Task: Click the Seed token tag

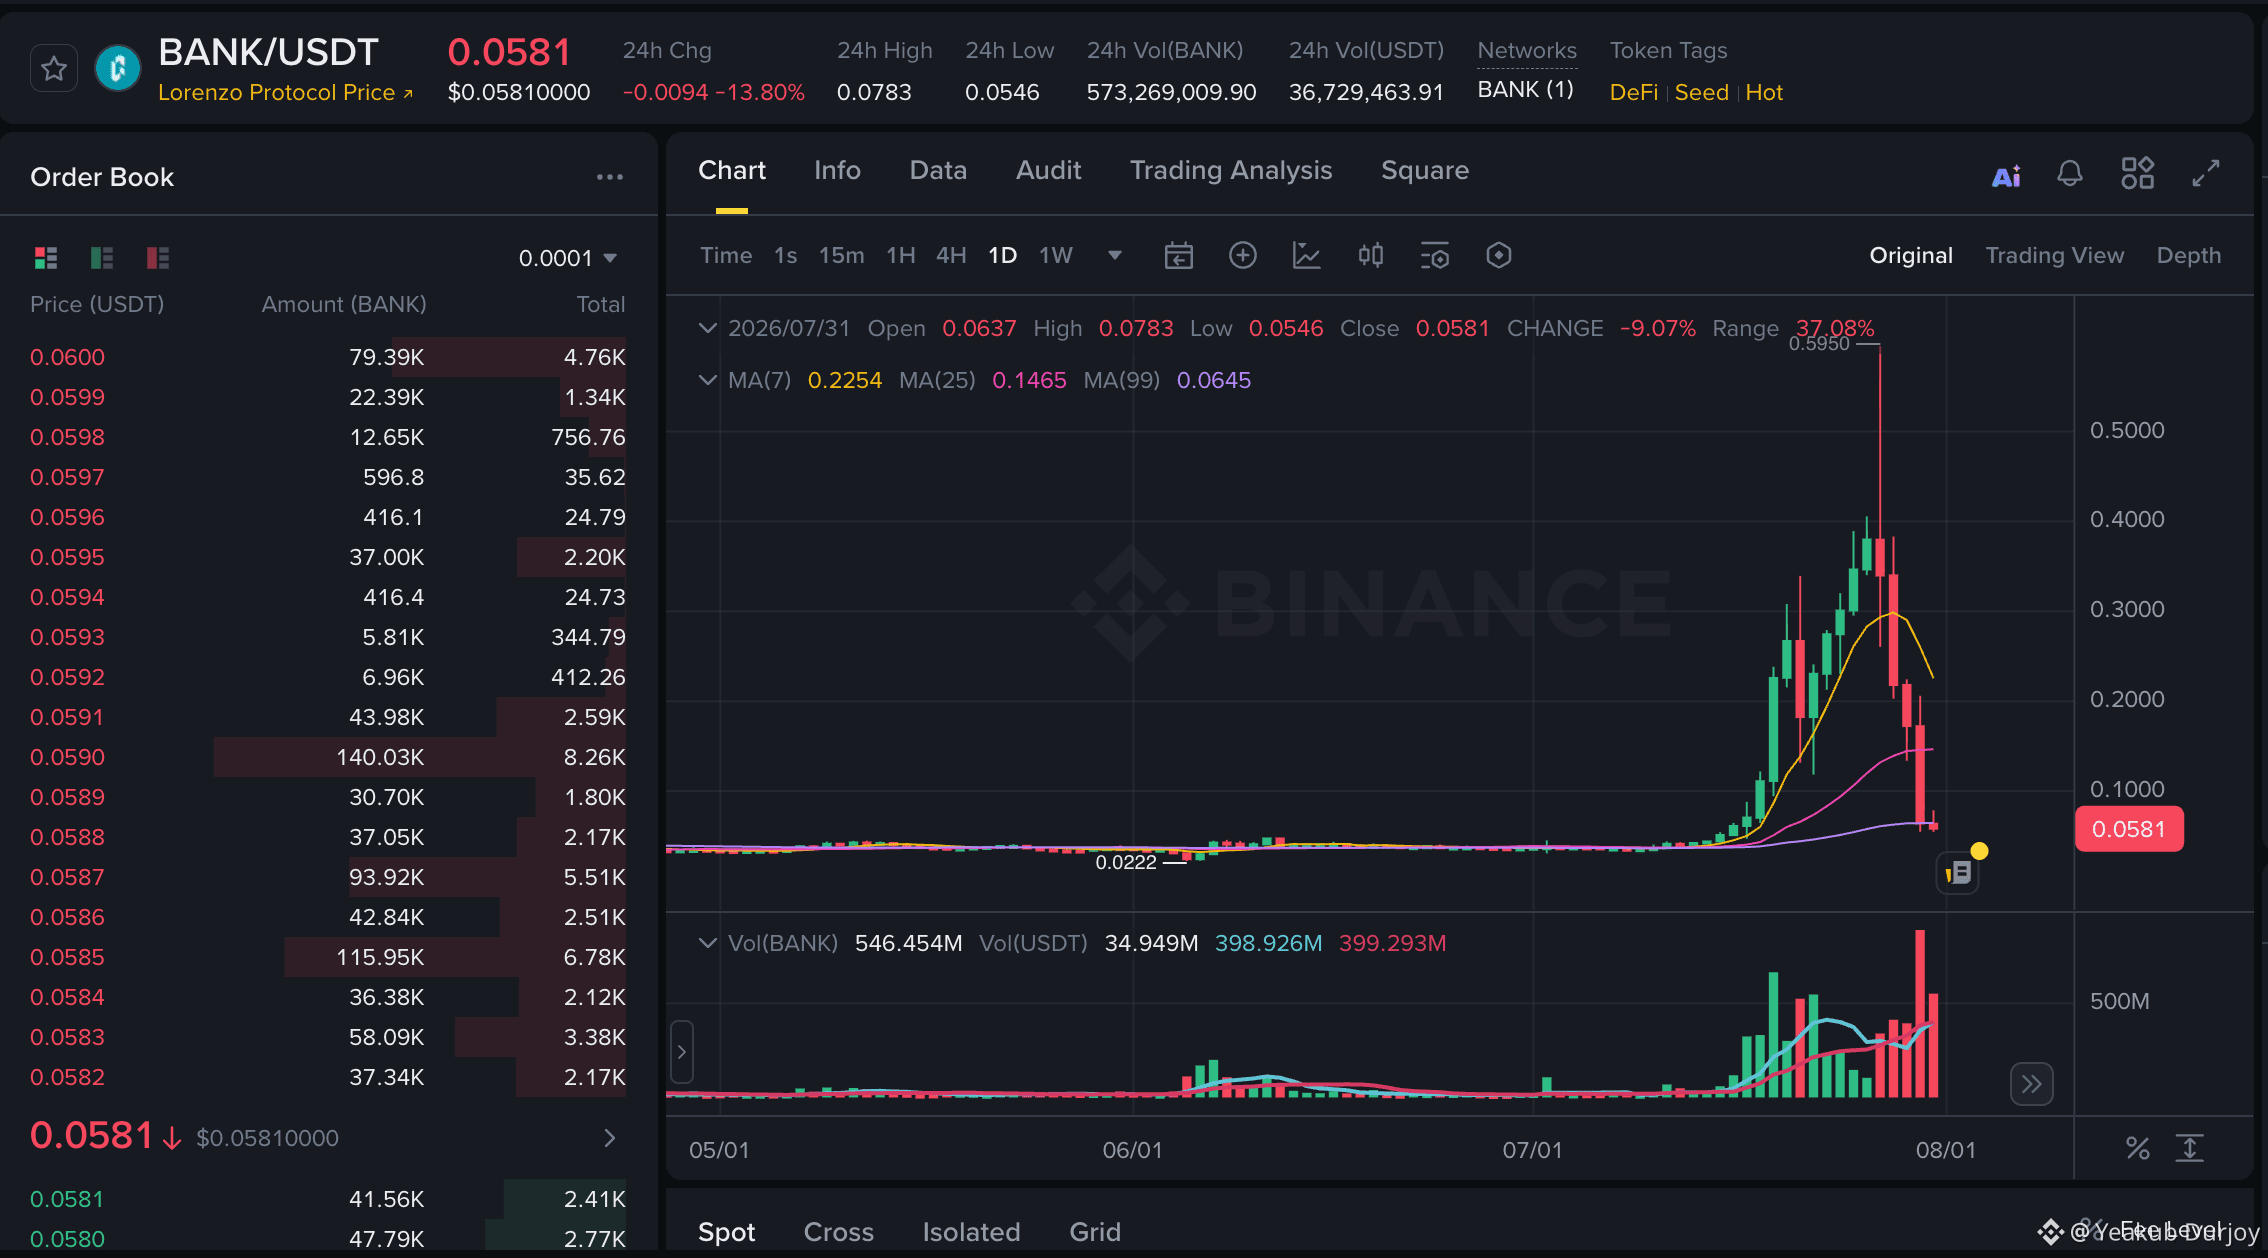Action: tap(1702, 93)
